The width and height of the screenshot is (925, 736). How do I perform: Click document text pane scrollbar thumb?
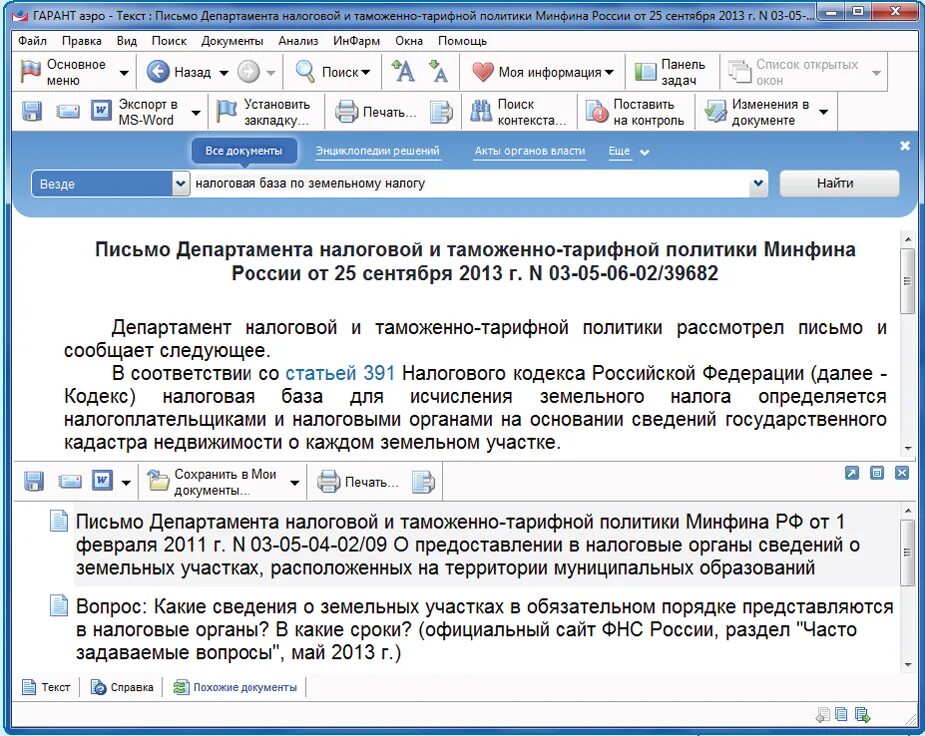(x=907, y=281)
